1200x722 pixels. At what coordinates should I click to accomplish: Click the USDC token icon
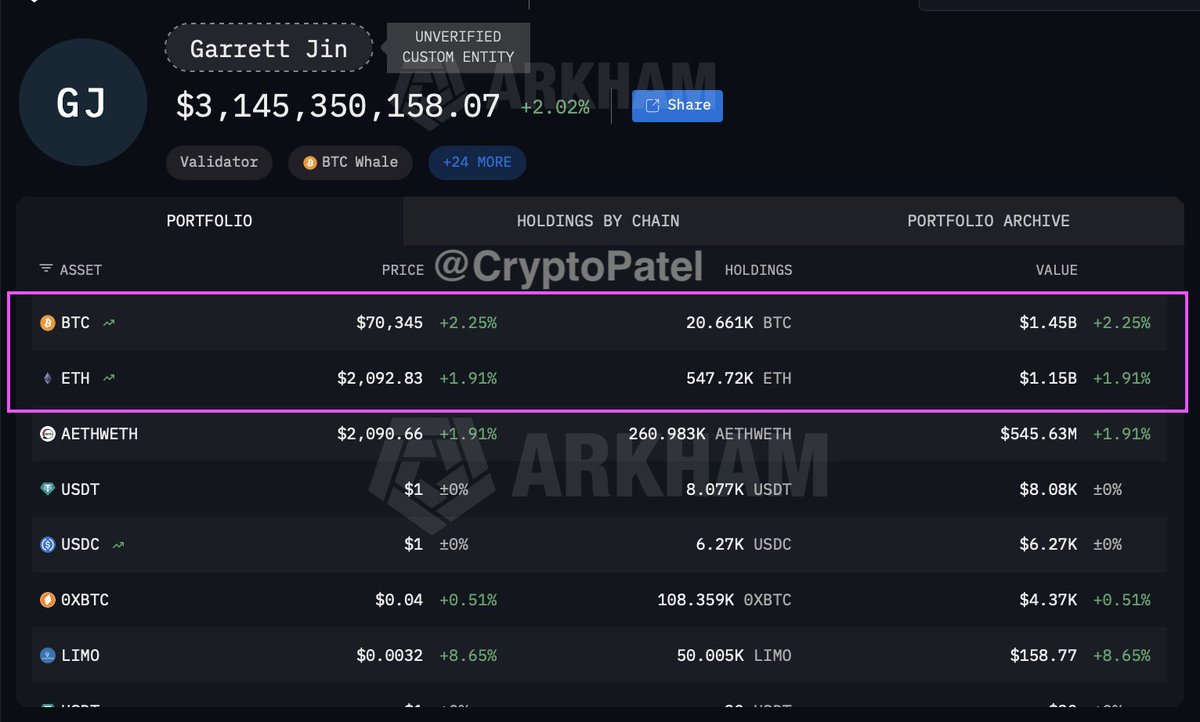47,545
